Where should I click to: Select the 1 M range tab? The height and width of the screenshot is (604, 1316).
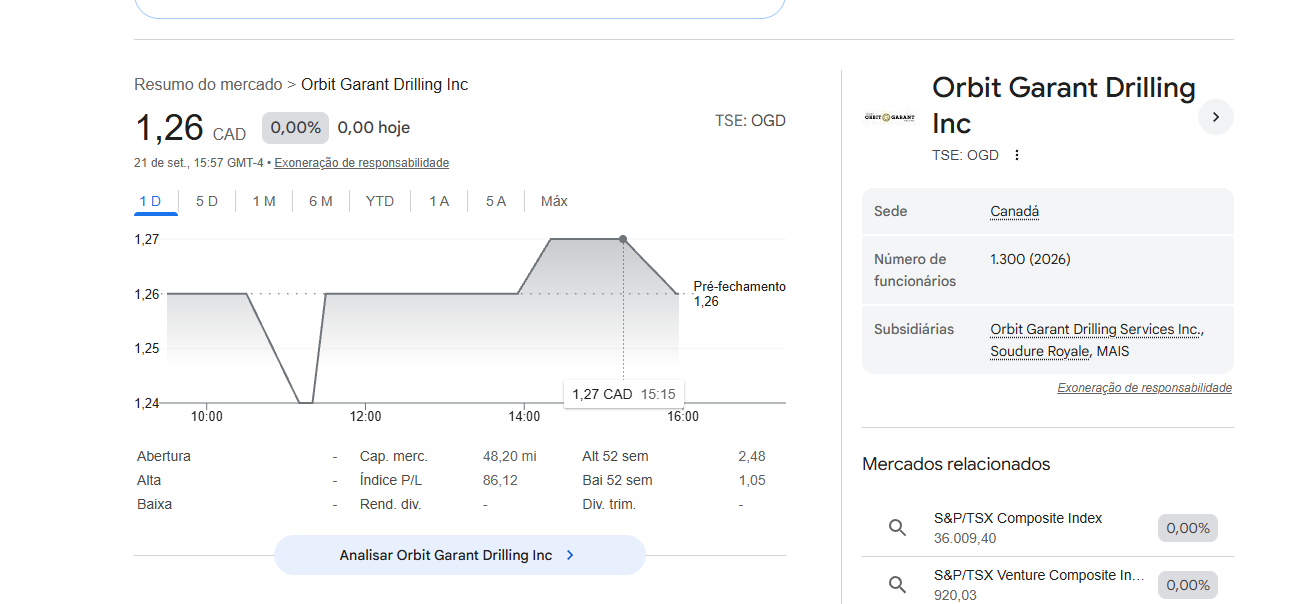tap(264, 201)
